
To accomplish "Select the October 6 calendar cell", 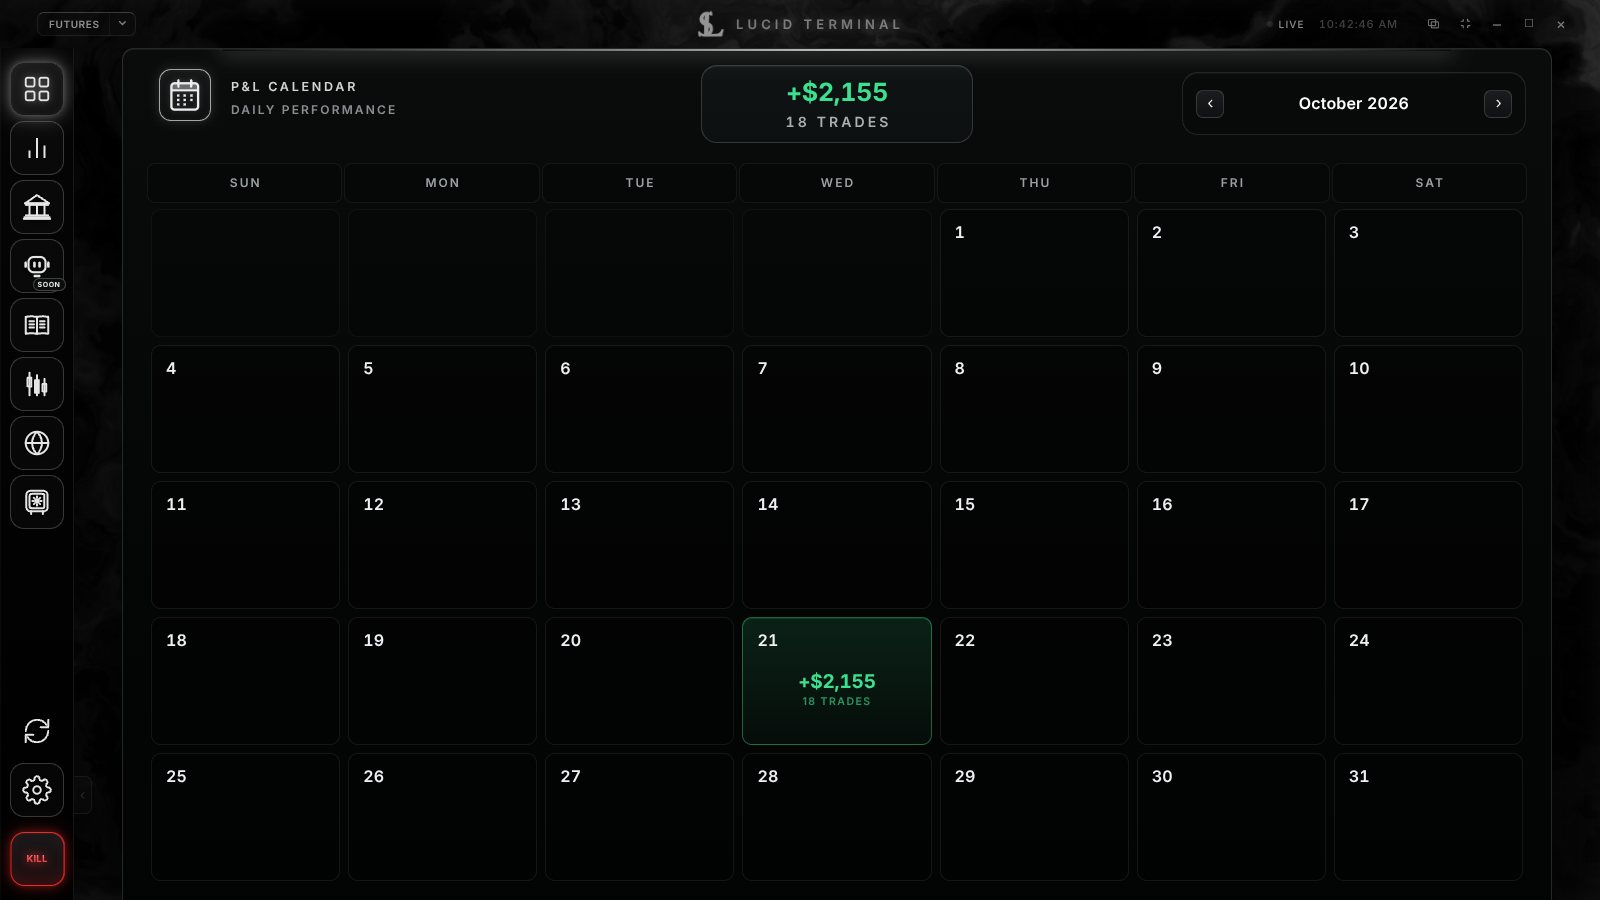I will (x=639, y=409).
